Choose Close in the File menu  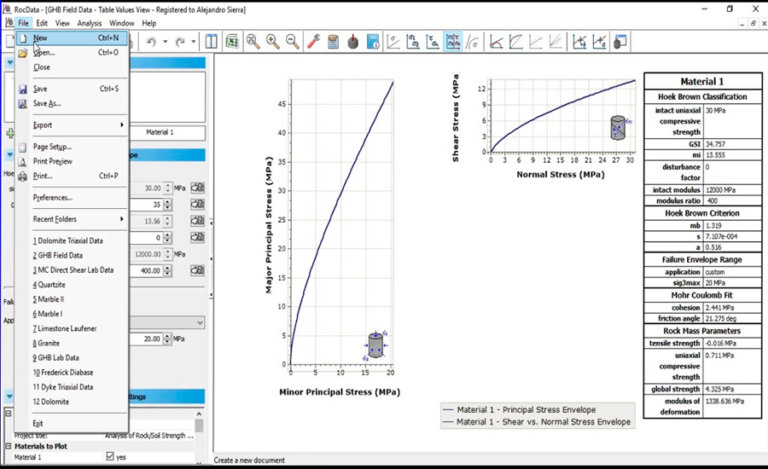(x=72, y=67)
